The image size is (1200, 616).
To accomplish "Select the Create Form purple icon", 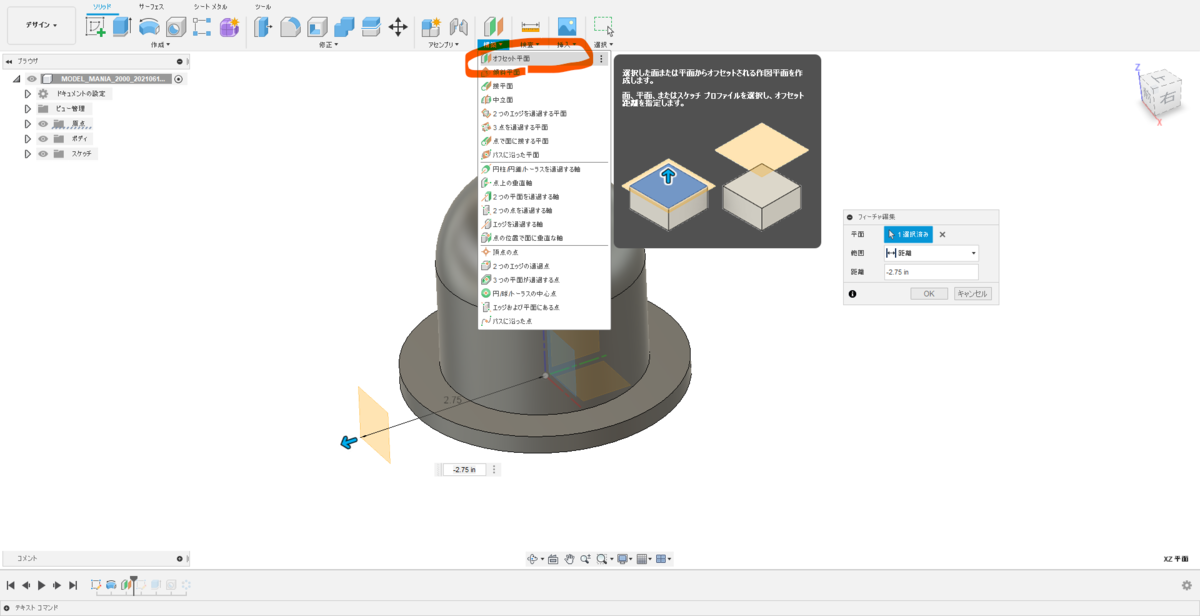I will tap(229, 27).
